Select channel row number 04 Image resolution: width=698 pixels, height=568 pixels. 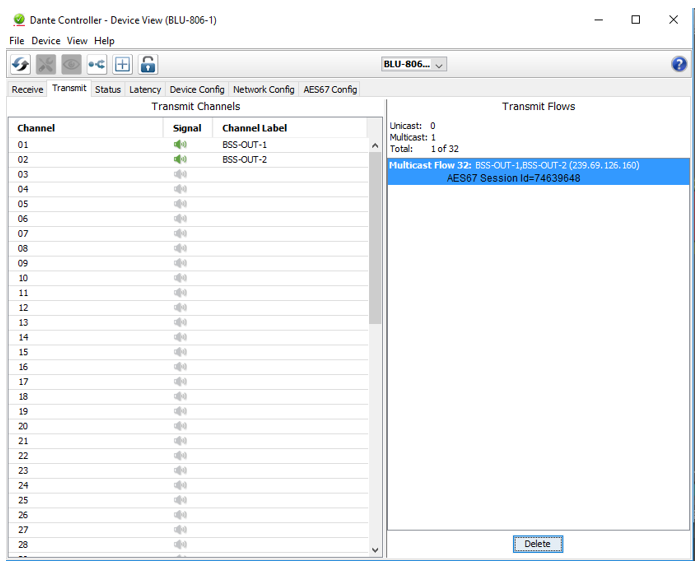pyautogui.click(x=23, y=189)
